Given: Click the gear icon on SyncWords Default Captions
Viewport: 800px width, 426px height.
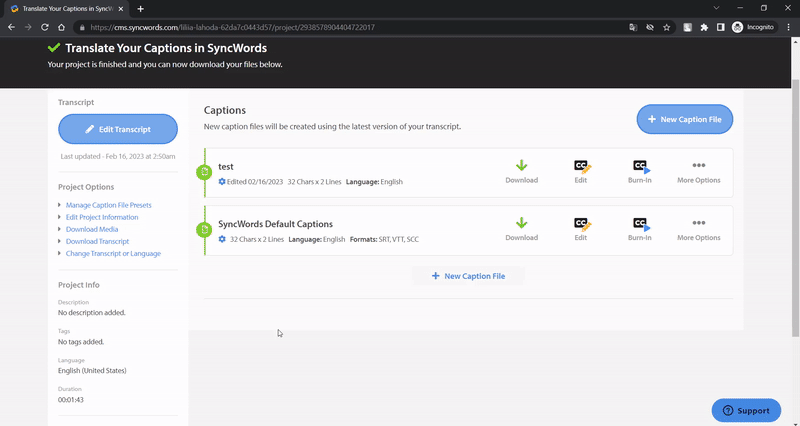Looking at the screenshot, I should pos(222,239).
